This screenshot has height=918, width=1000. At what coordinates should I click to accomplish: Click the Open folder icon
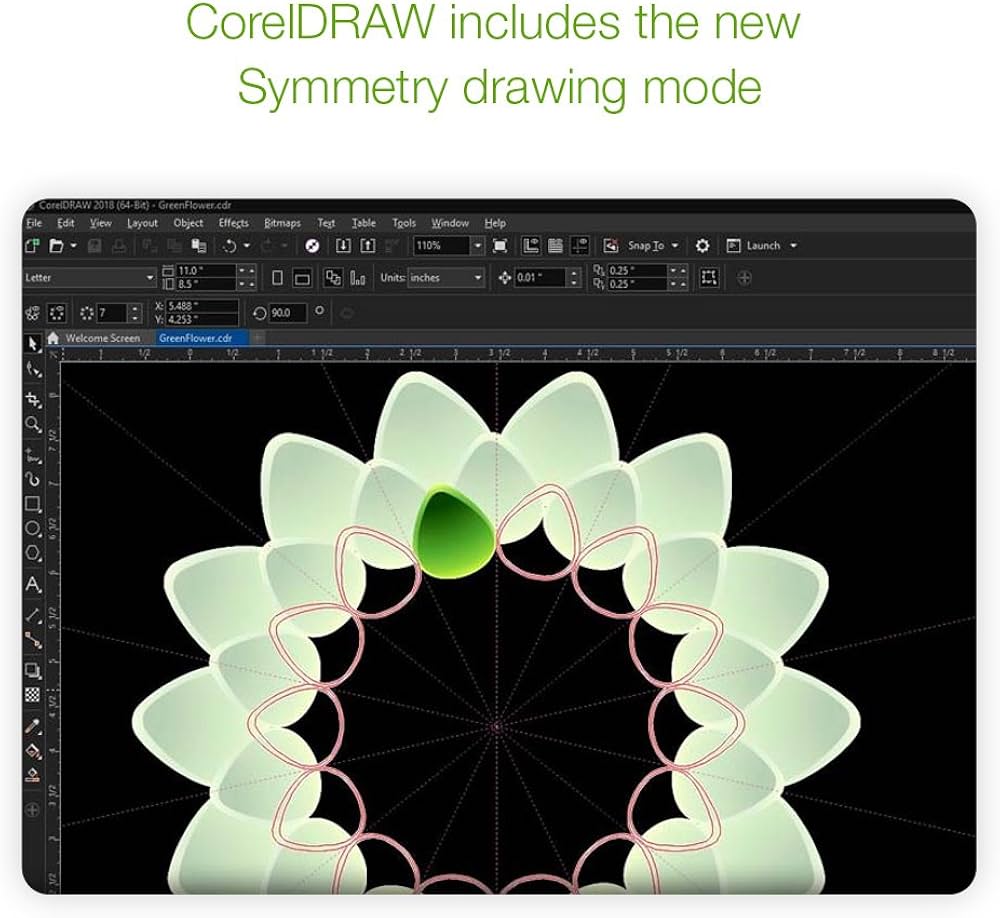point(57,246)
